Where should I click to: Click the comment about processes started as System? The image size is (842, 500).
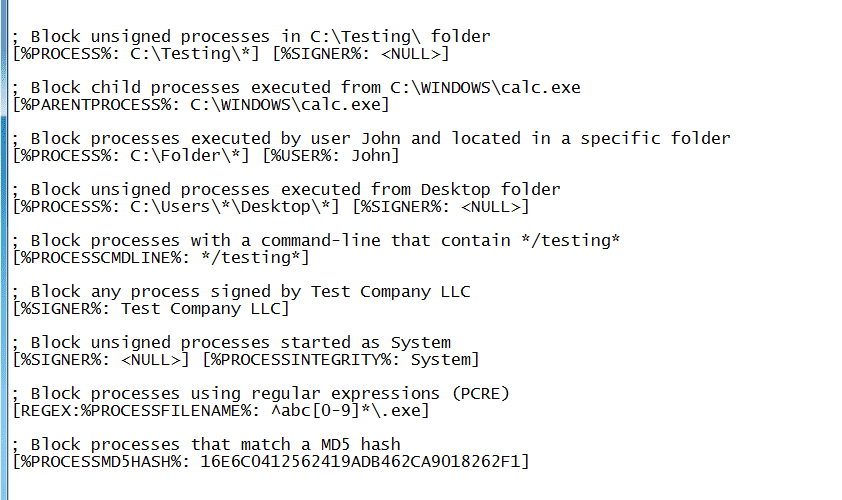point(231,343)
